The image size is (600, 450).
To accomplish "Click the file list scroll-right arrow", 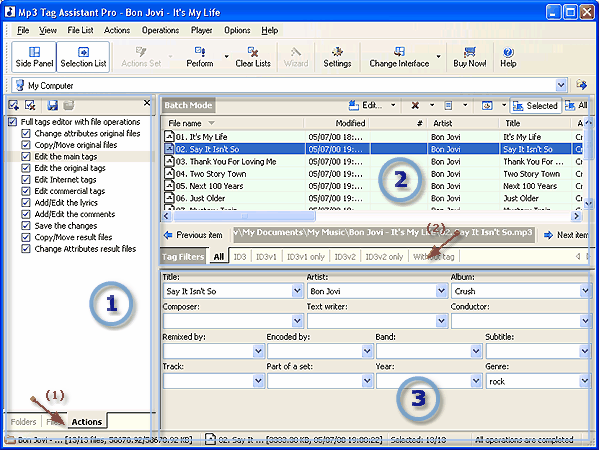I will coord(576,216).
